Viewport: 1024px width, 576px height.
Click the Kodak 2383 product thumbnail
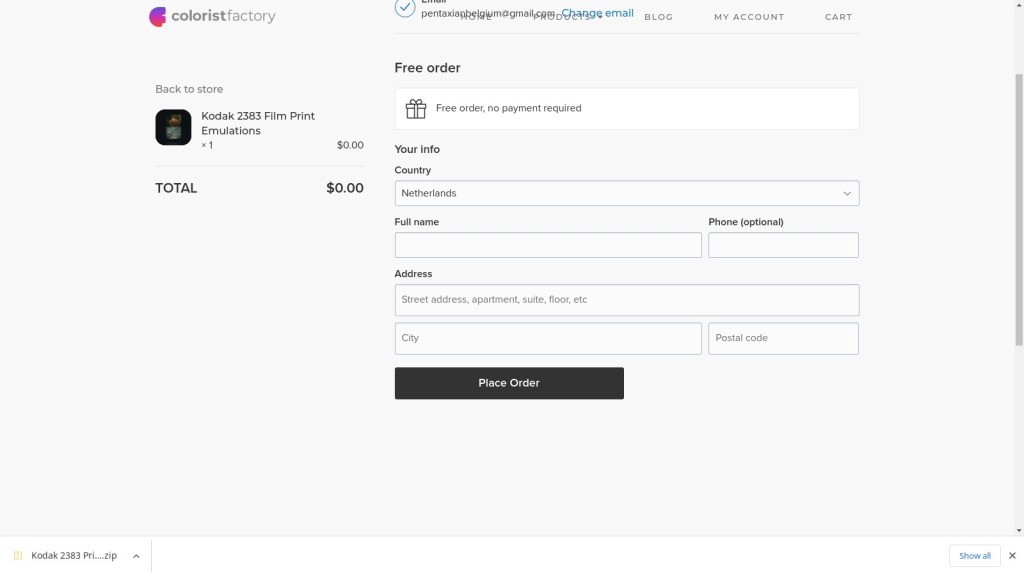point(173,127)
